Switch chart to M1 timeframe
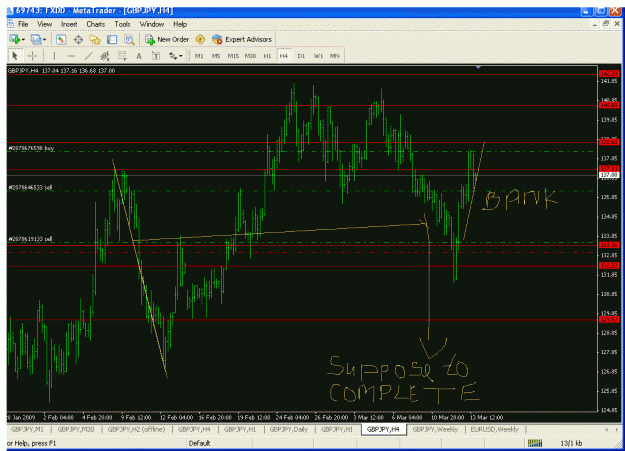 tap(199, 56)
